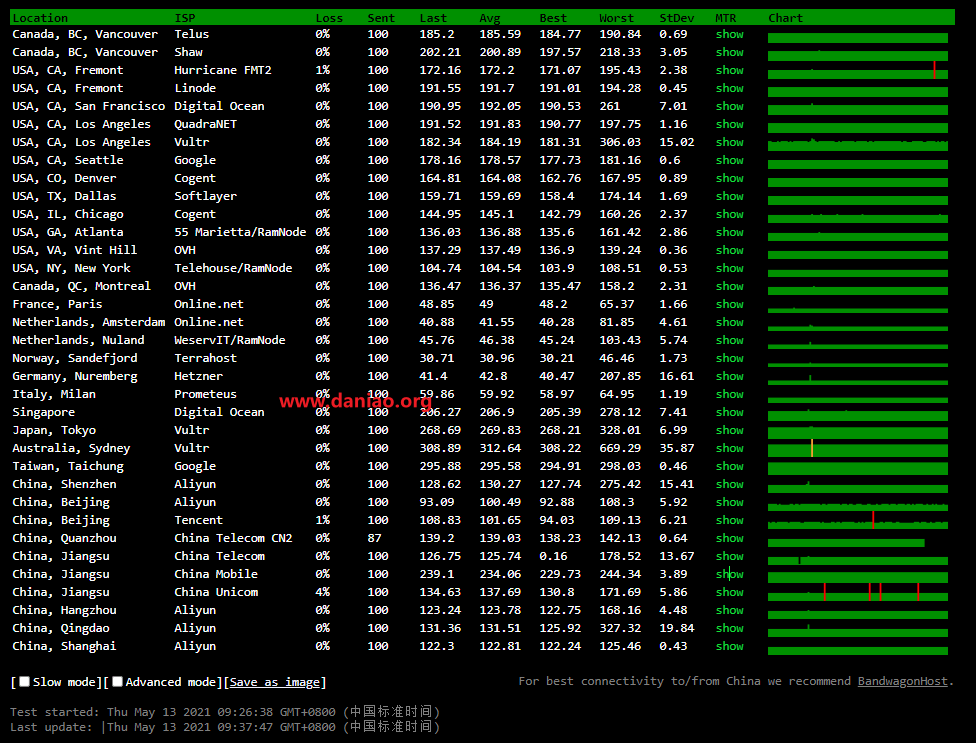Show MTR for Hetzner Nuremberg row

(x=730, y=377)
